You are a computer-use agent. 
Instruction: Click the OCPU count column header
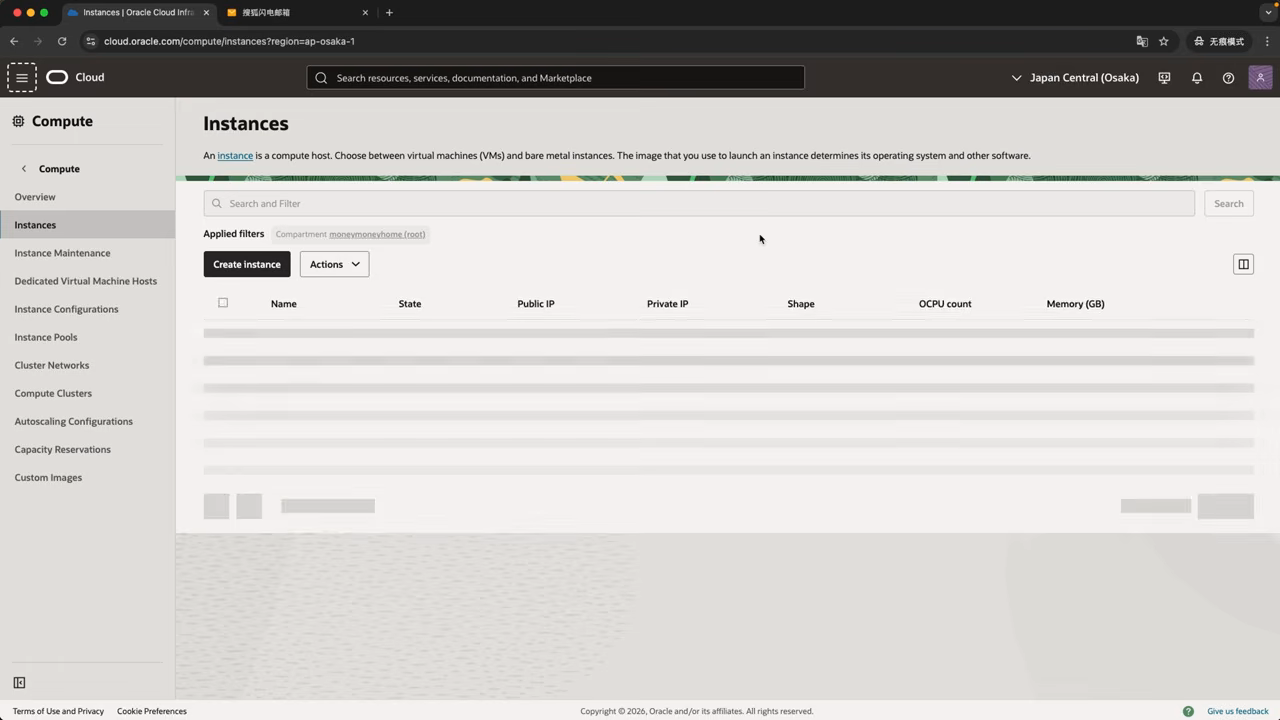coord(945,303)
